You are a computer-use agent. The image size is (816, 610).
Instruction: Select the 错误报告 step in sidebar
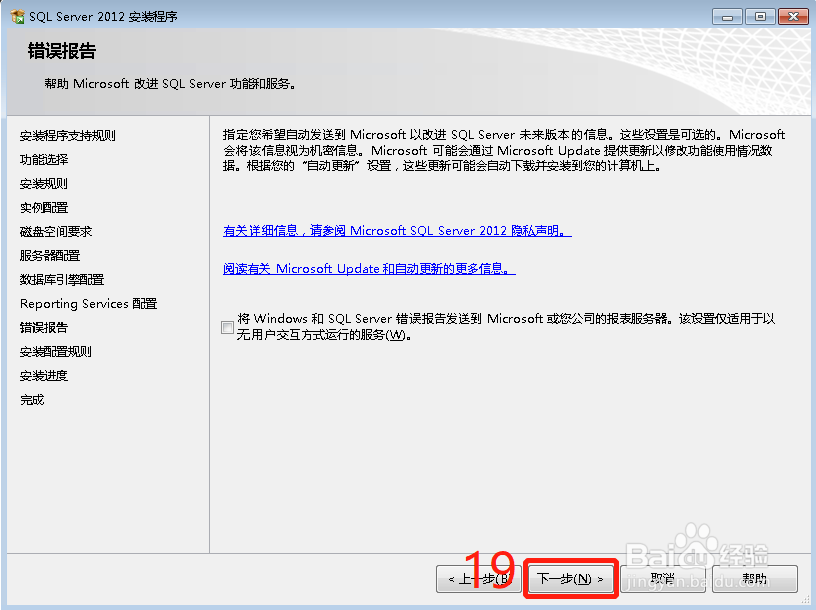[x=44, y=327]
